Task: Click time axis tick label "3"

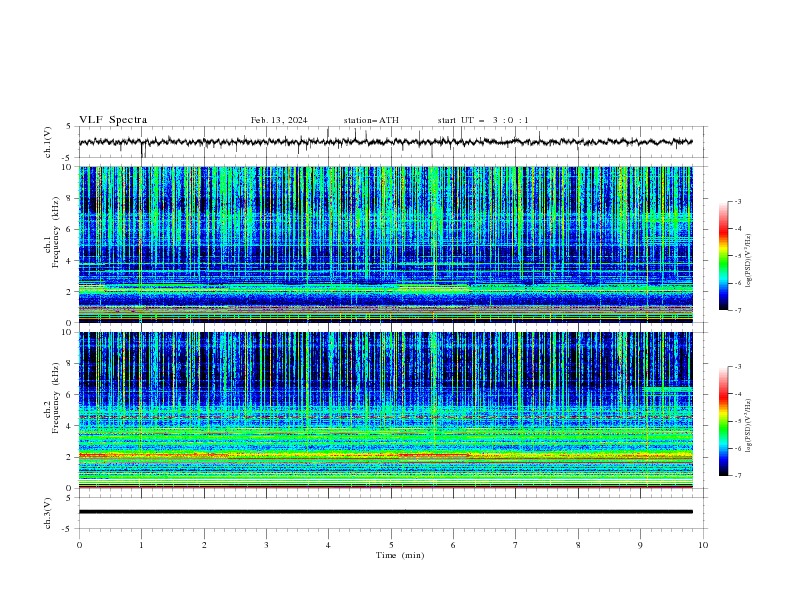Action: click(x=266, y=545)
